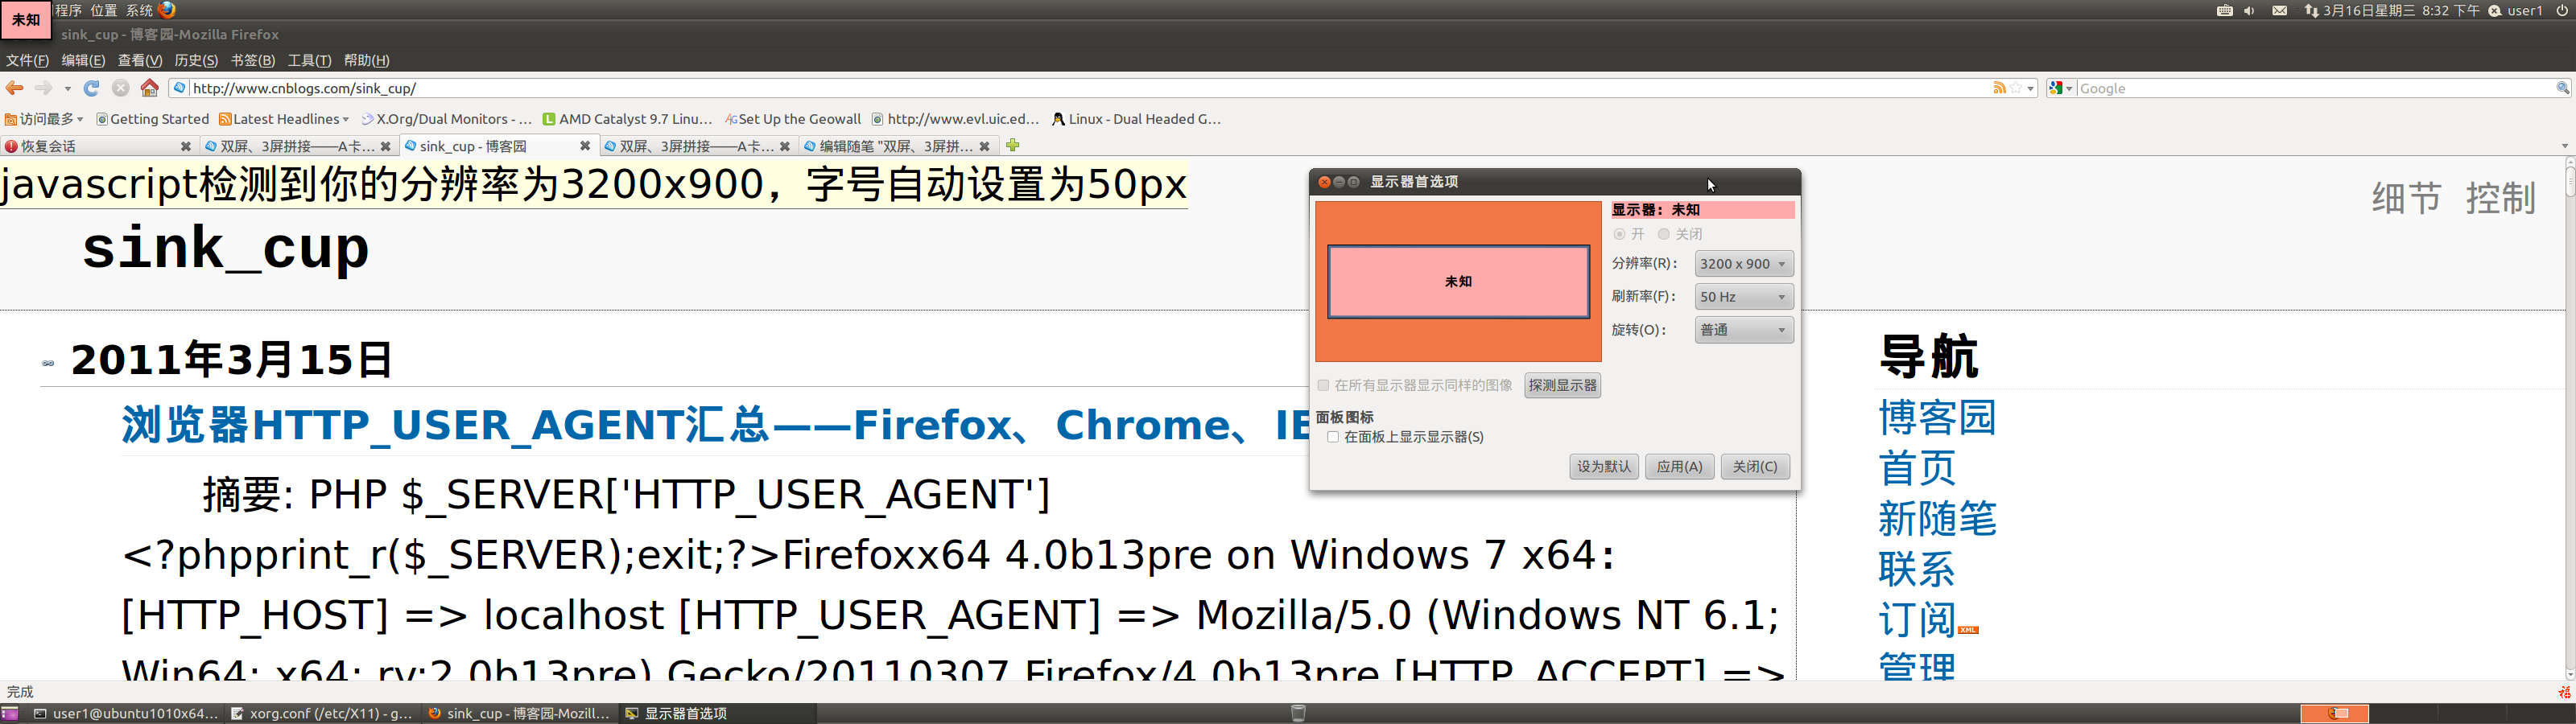
Task: Reload the current page
Action: pyautogui.click(x=91, y=88)
